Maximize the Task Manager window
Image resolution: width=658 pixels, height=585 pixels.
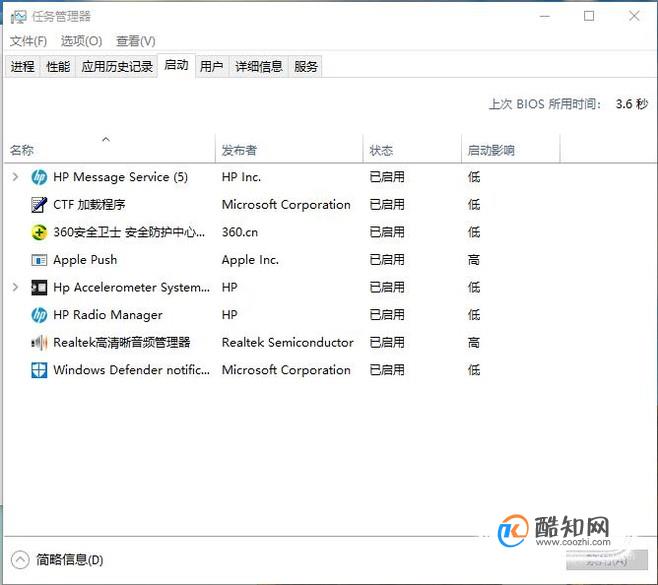coord(589,16)
